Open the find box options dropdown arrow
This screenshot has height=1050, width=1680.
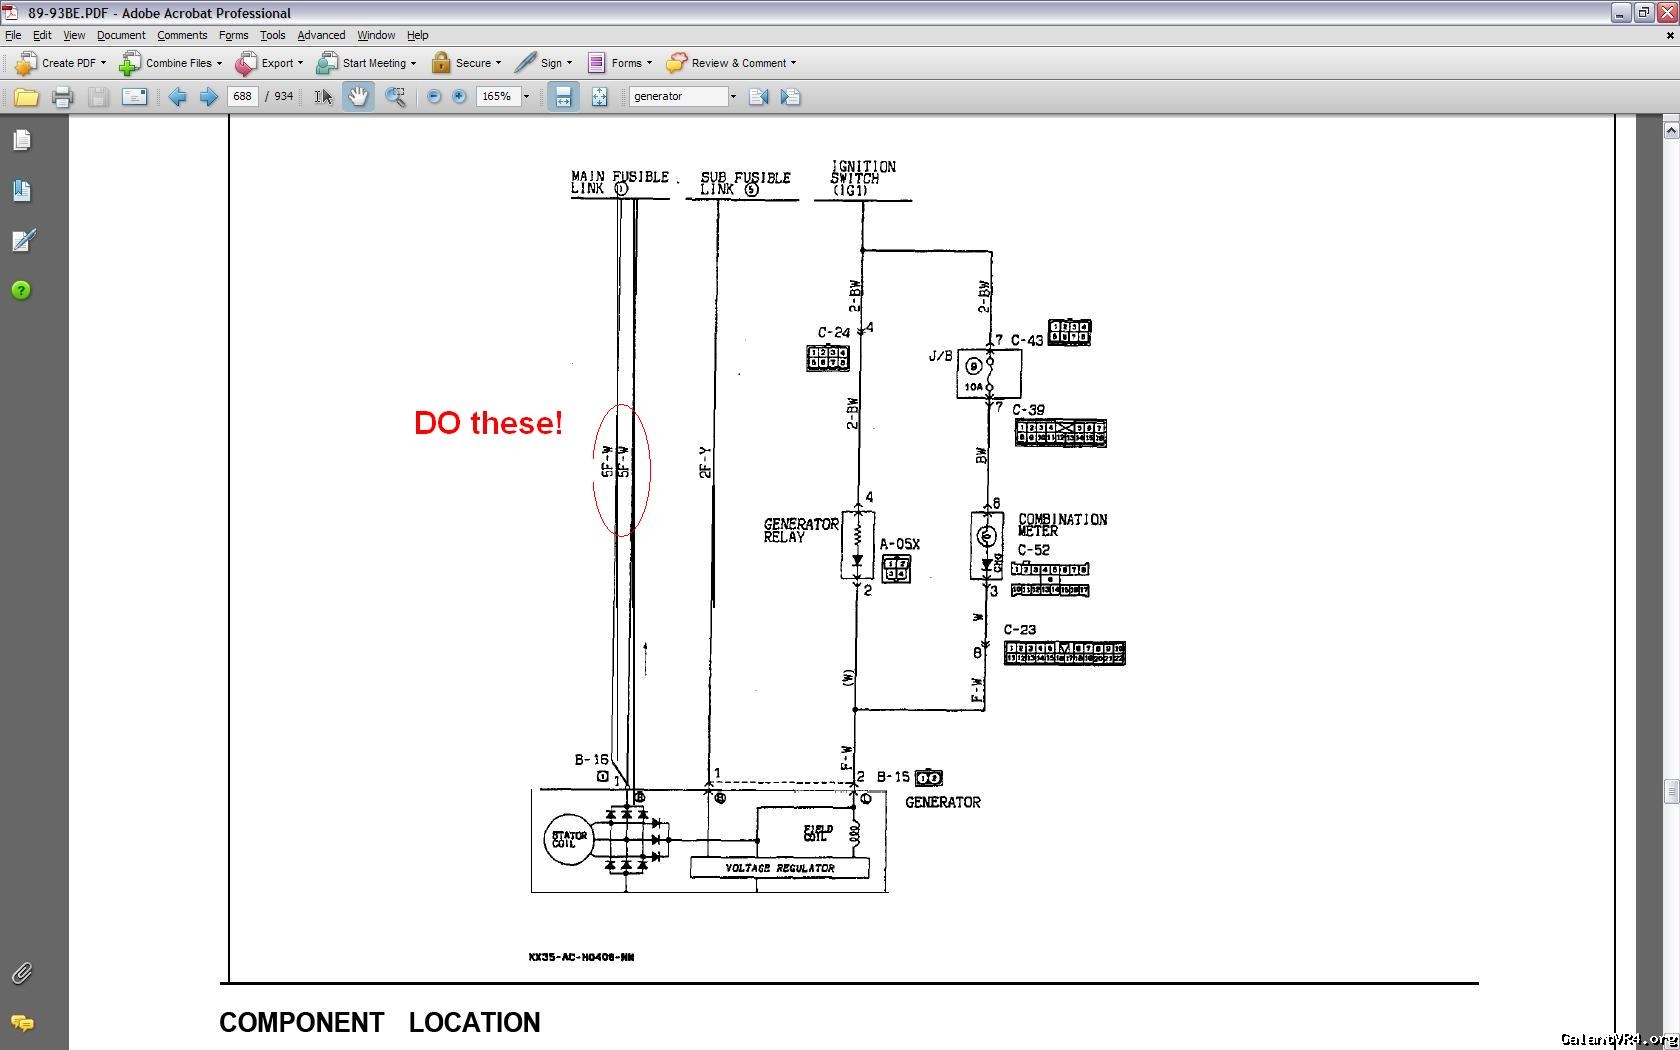(x=733, y=97)
